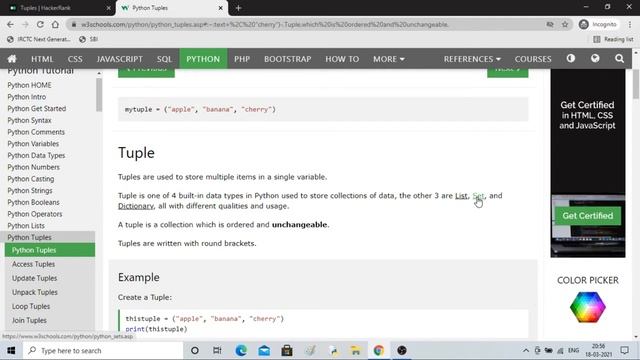
Task: Open Loop Tuples in sidebar
Action: coord(31,306)
